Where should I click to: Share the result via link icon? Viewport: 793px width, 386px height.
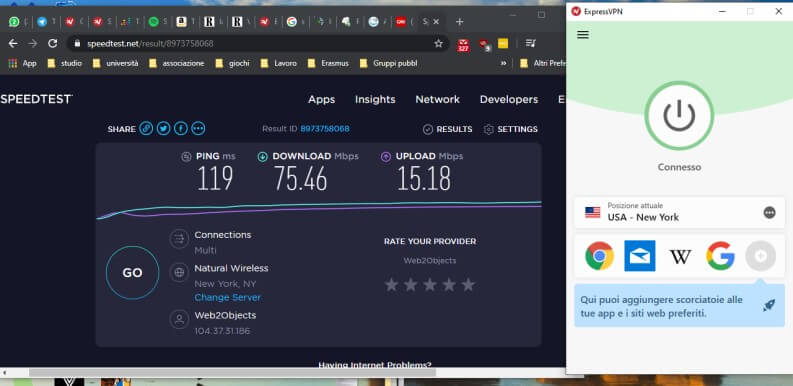click(146, 128)
